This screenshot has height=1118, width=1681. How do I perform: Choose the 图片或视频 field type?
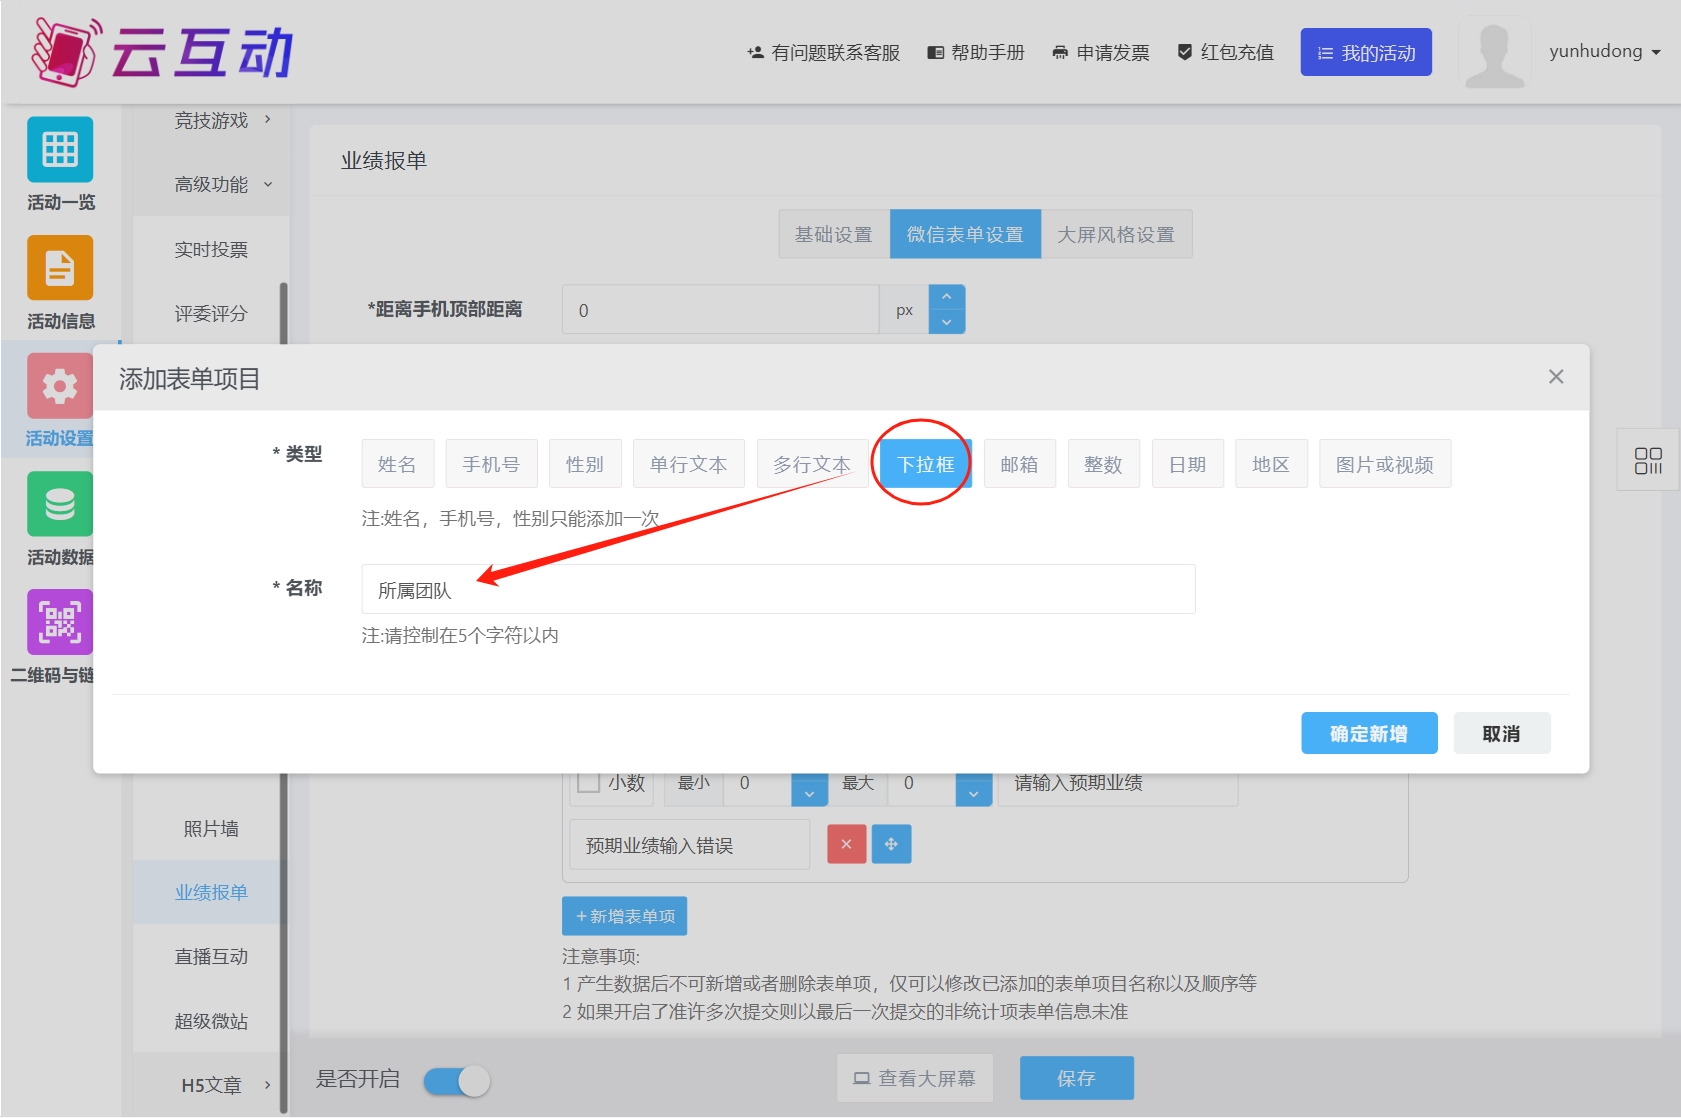(x=1385, y=464)
